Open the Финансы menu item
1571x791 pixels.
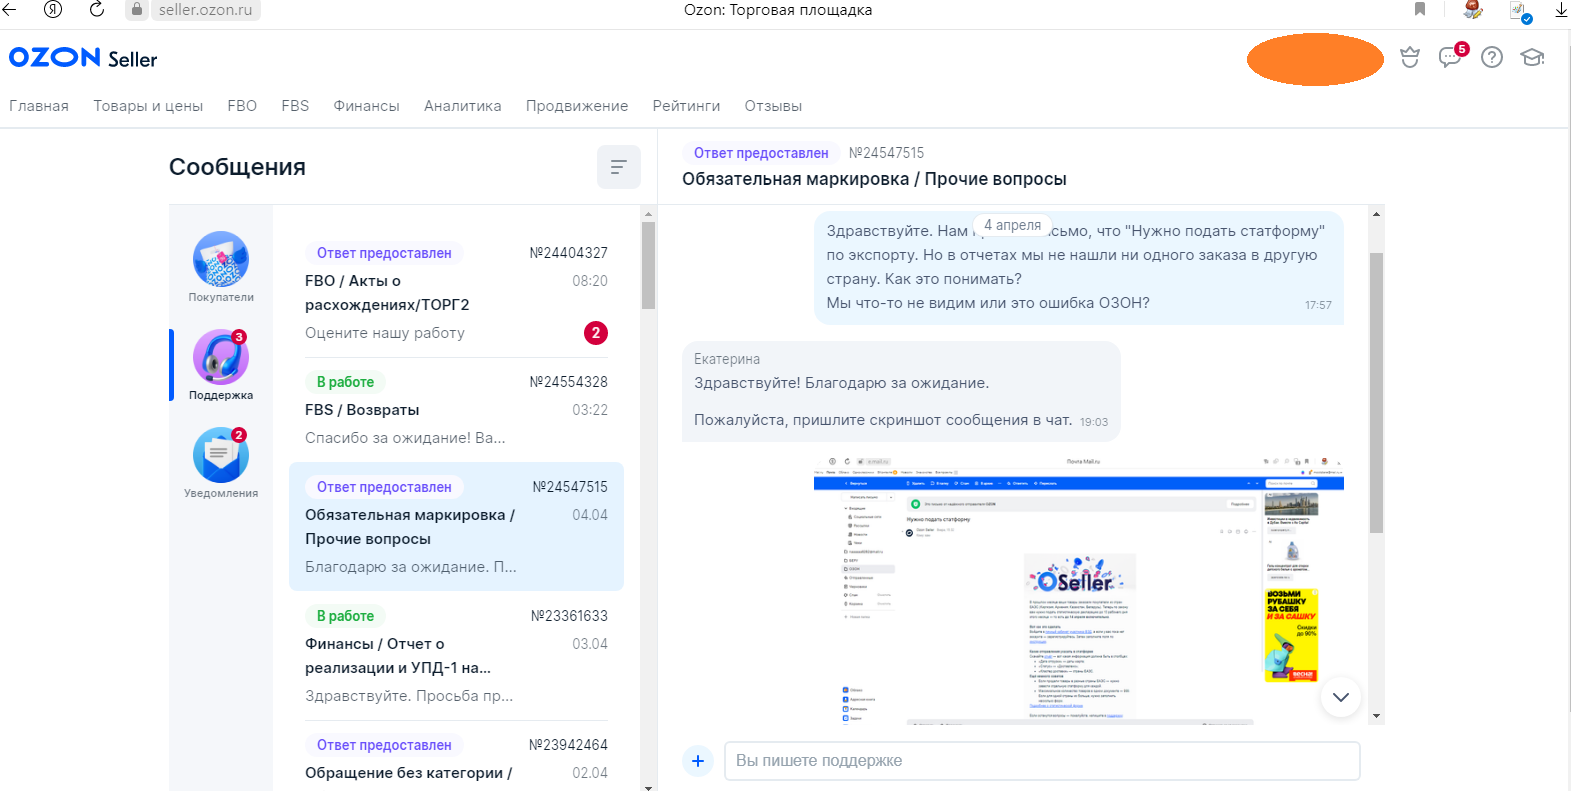(366, 106)
